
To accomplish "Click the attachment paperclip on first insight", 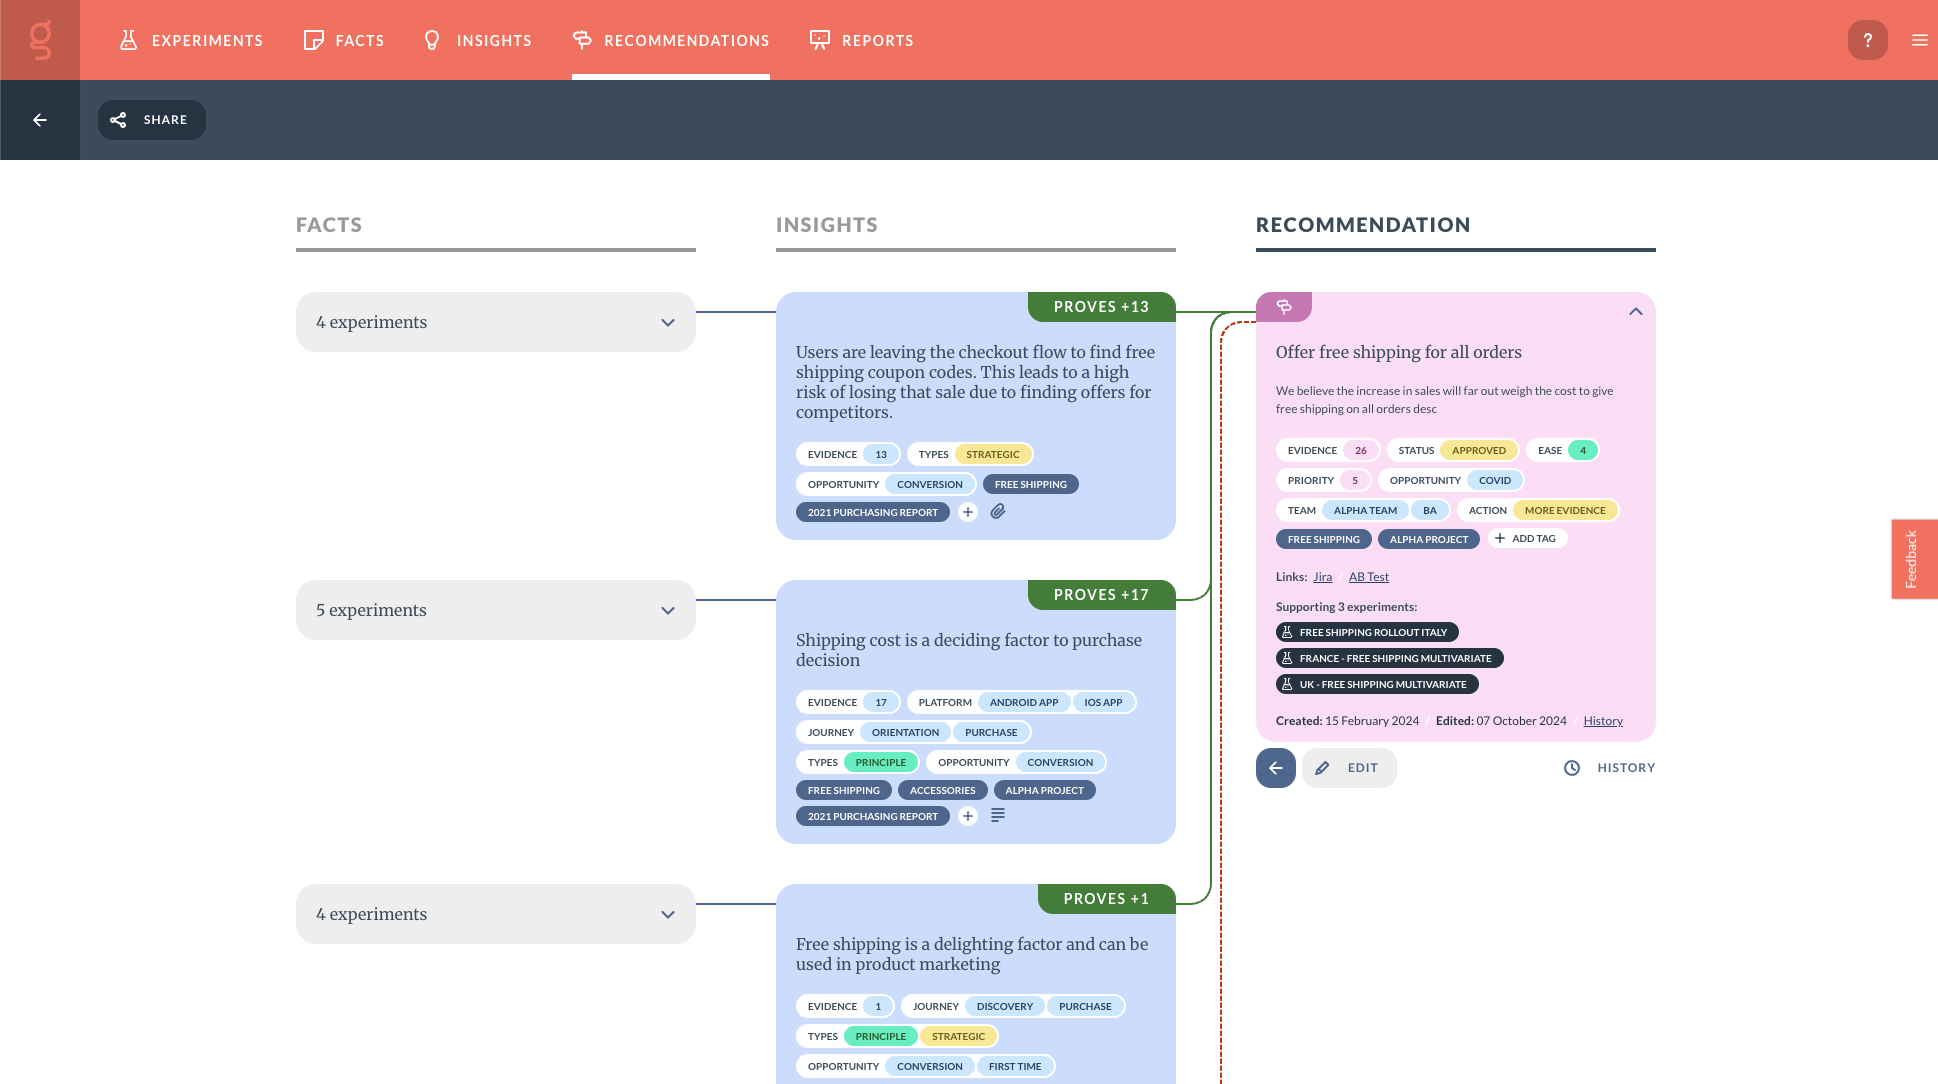I will click(x=998, y=512).
